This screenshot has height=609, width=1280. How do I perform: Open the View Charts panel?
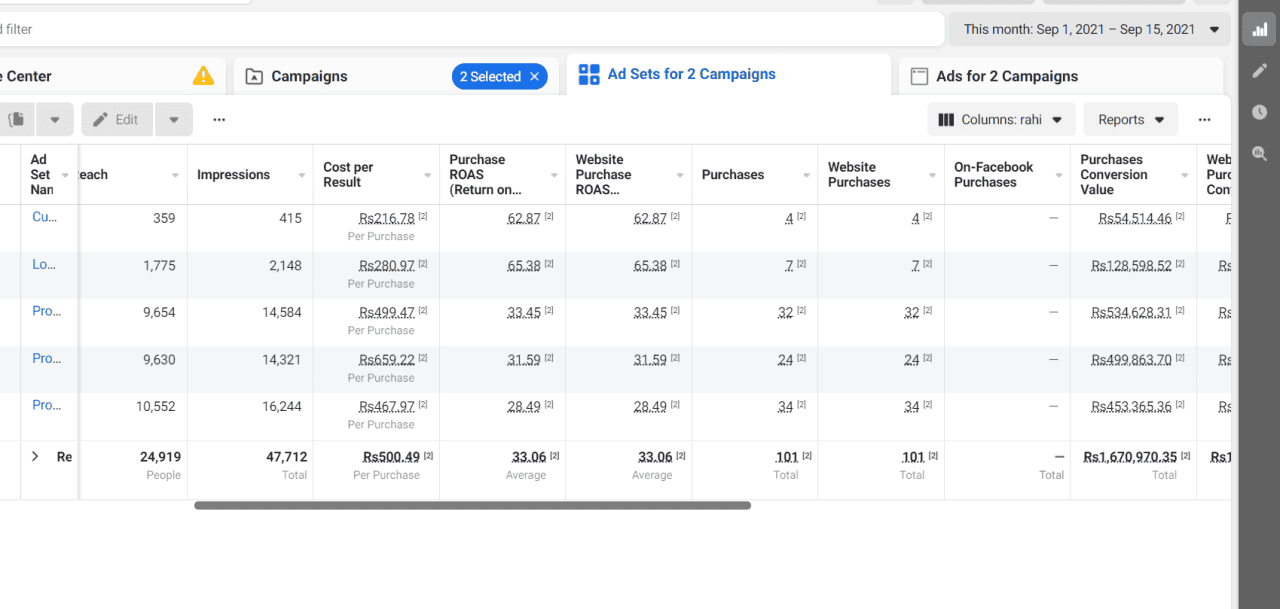1258,28
